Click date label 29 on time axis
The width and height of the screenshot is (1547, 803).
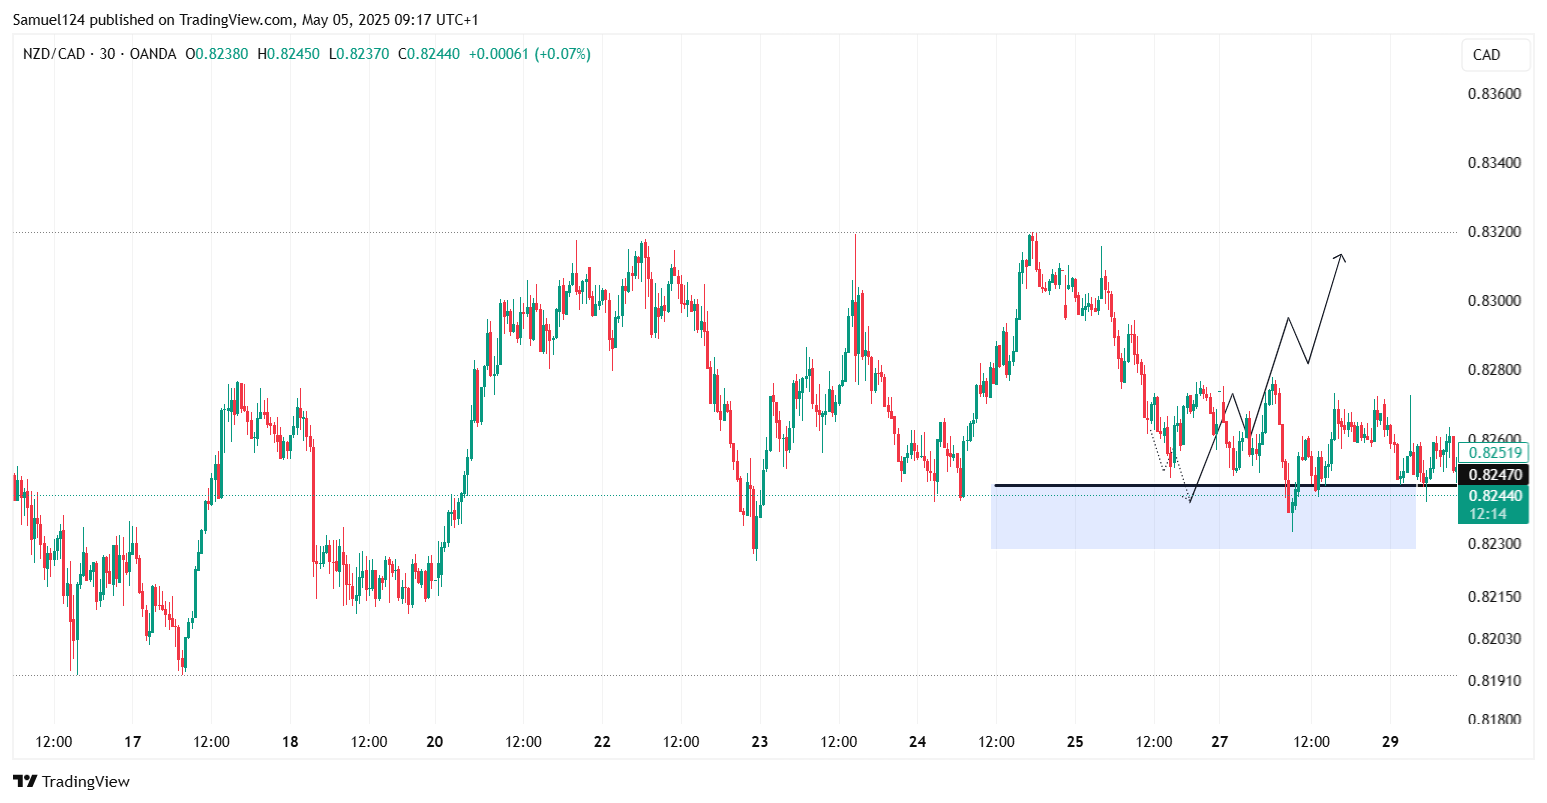1390,742
